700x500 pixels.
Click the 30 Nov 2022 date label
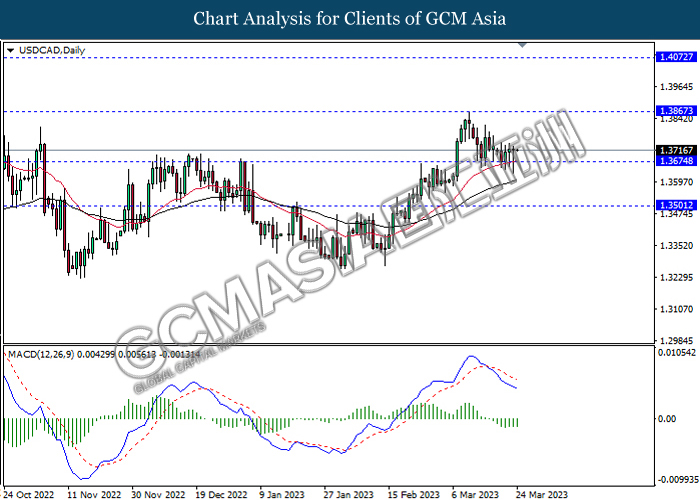[158, 495]
